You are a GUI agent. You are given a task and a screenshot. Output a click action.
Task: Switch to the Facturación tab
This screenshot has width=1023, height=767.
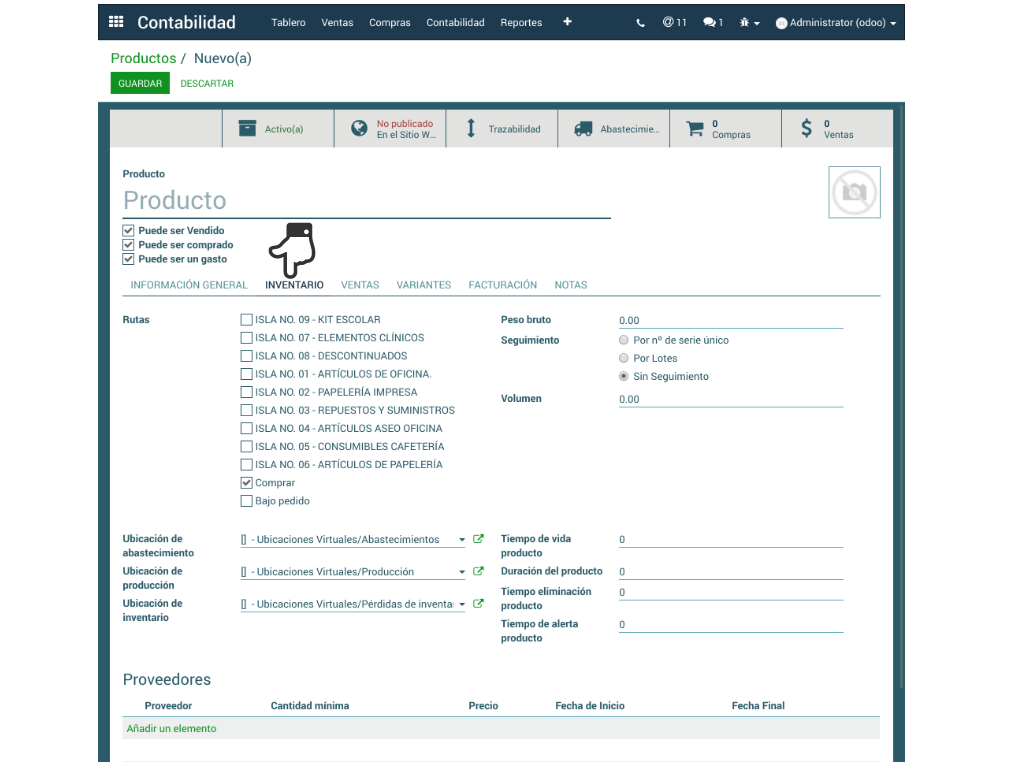click(x=502, y=285)
